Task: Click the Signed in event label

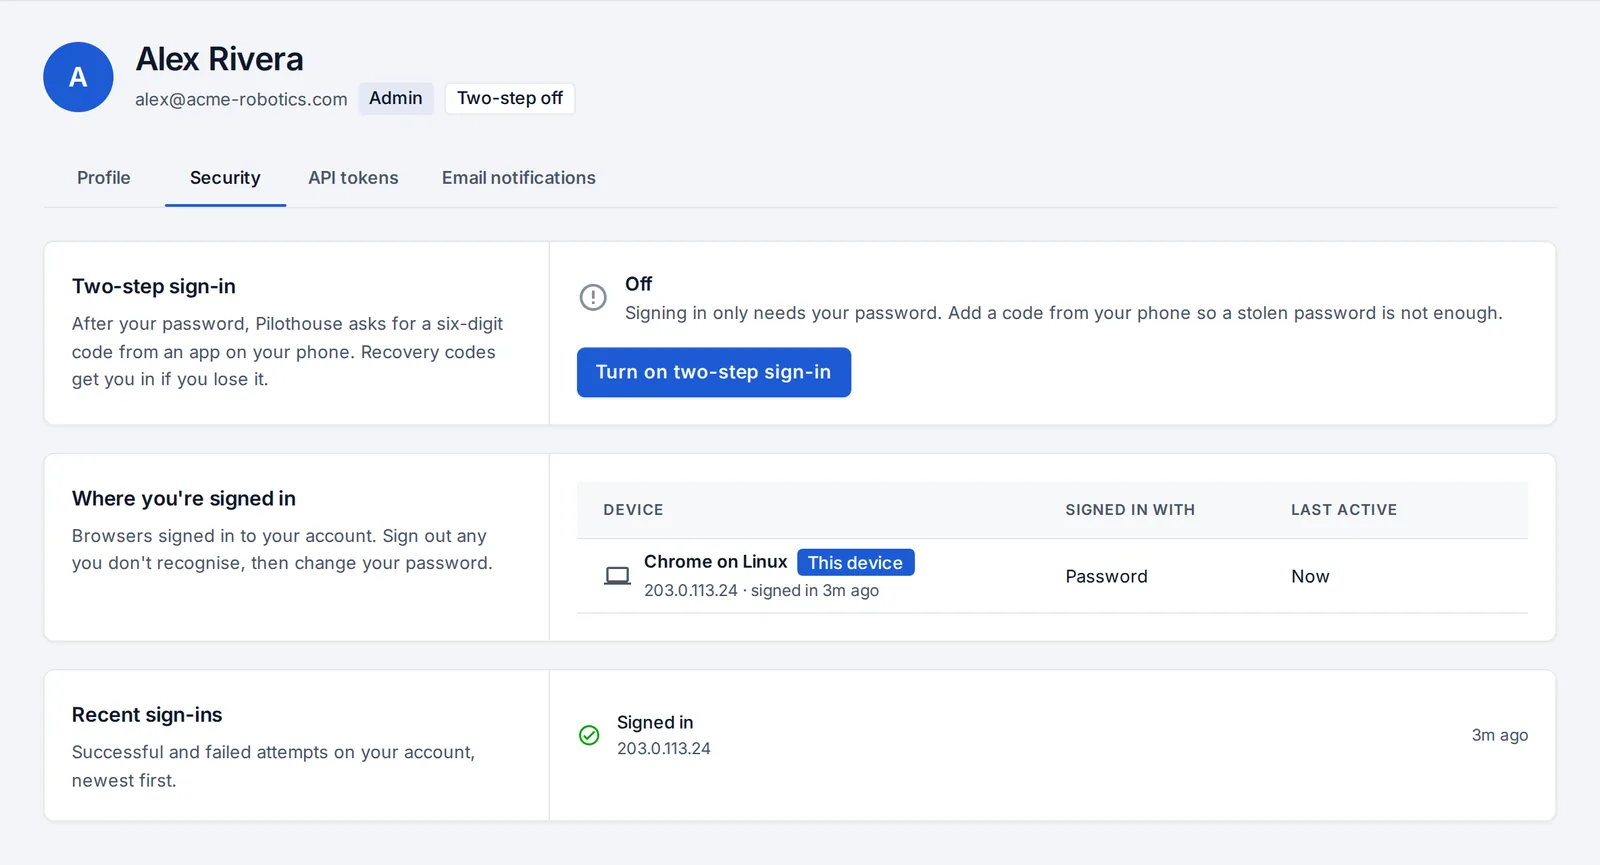Action: click(x=655, y=722)
